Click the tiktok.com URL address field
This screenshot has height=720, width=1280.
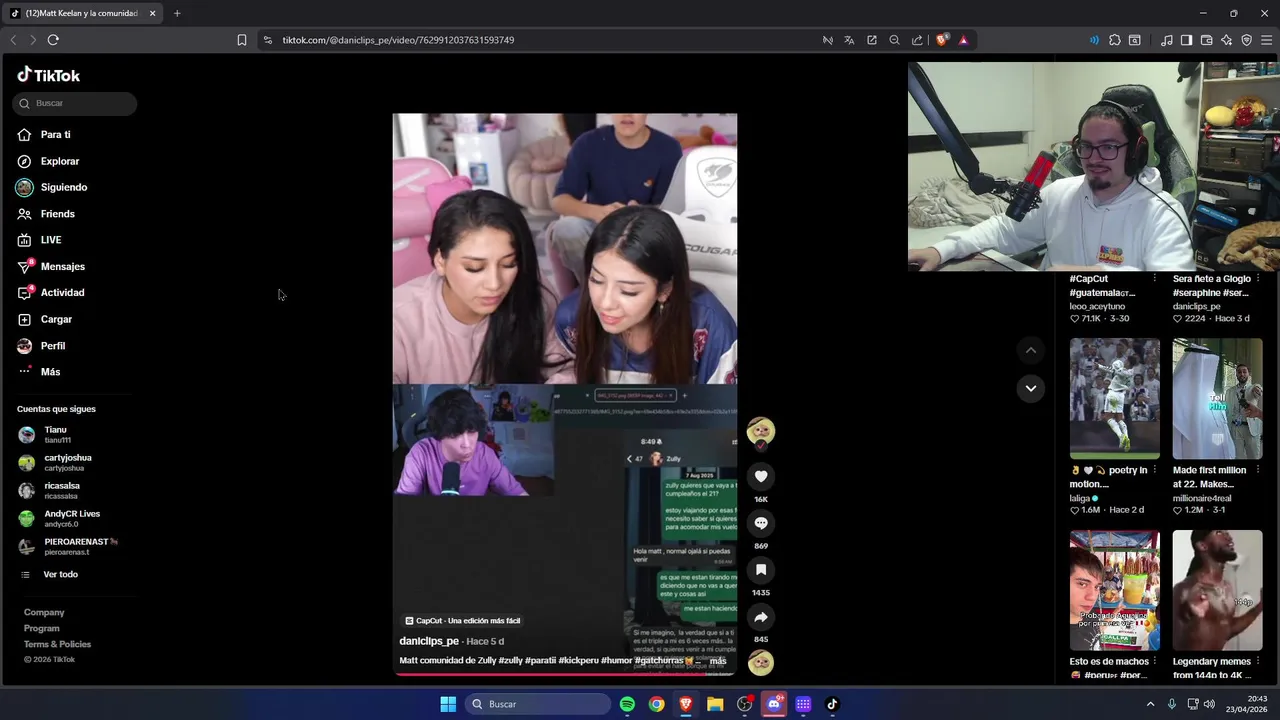[398, 40]
